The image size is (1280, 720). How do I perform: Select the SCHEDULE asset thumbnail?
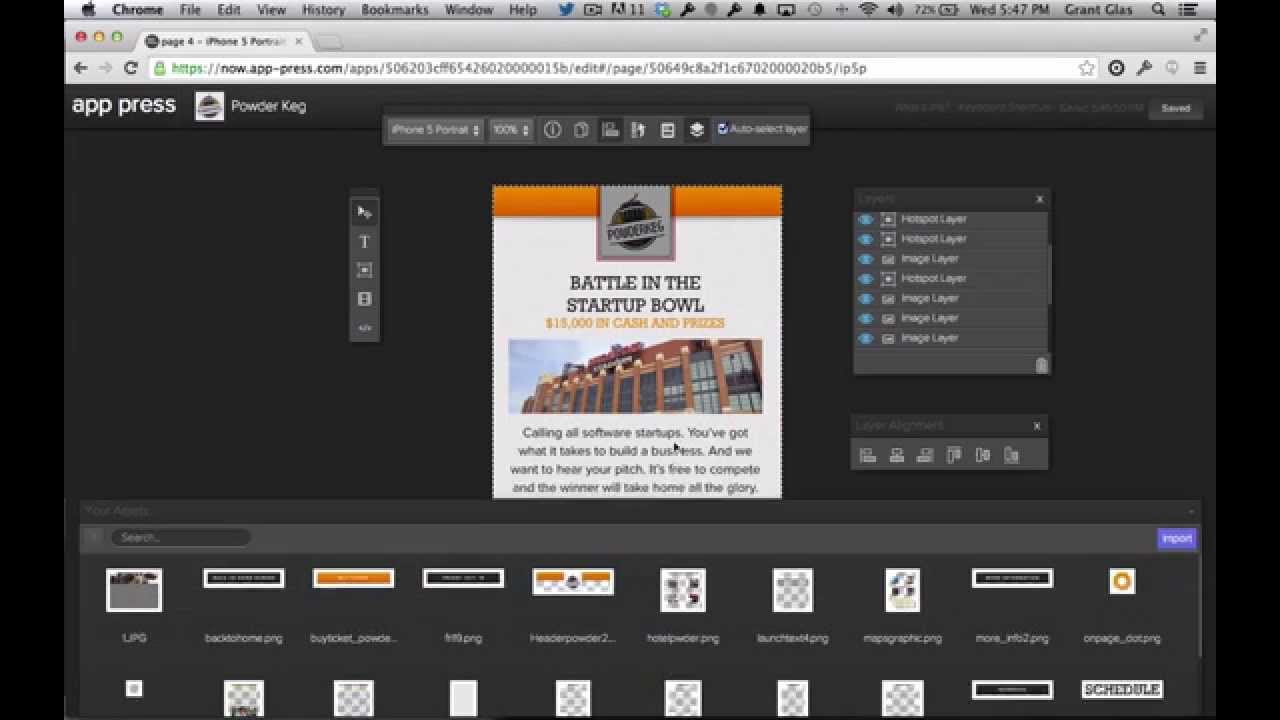click(1122, 689)
